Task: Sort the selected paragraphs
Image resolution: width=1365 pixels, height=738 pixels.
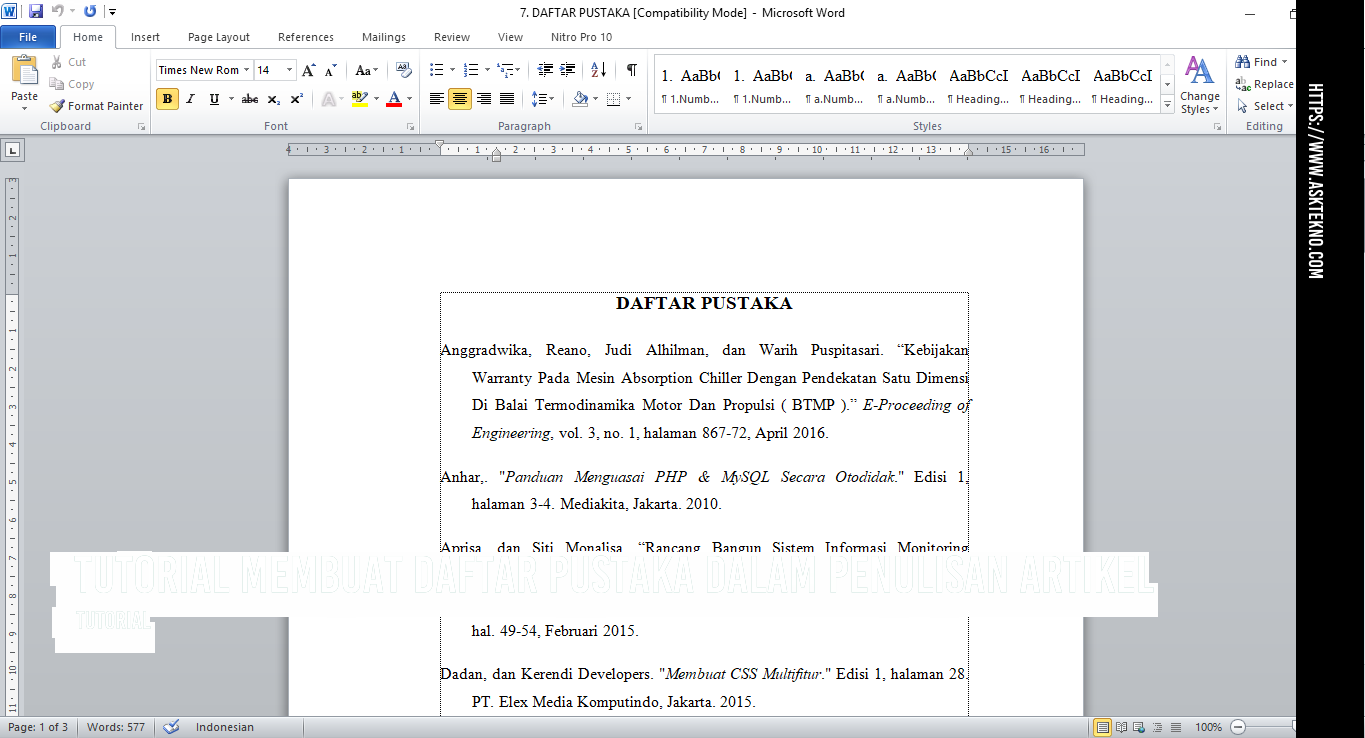Action: pos(598,70)
